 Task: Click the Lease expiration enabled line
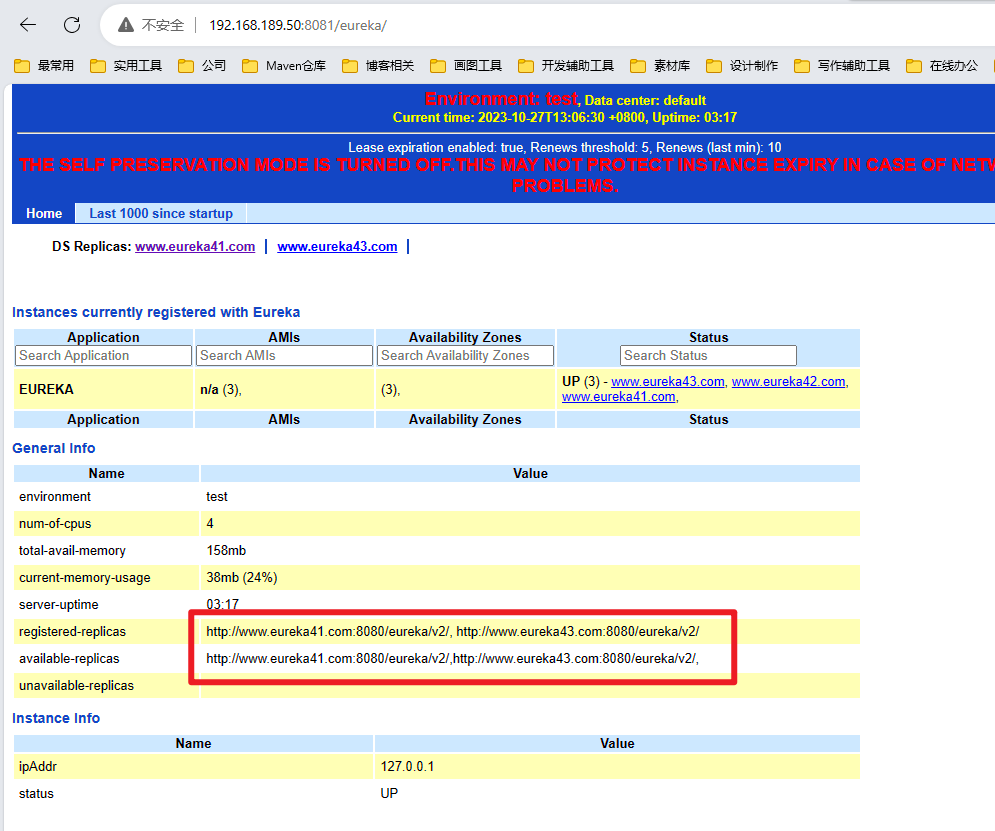tap(565, 147)
